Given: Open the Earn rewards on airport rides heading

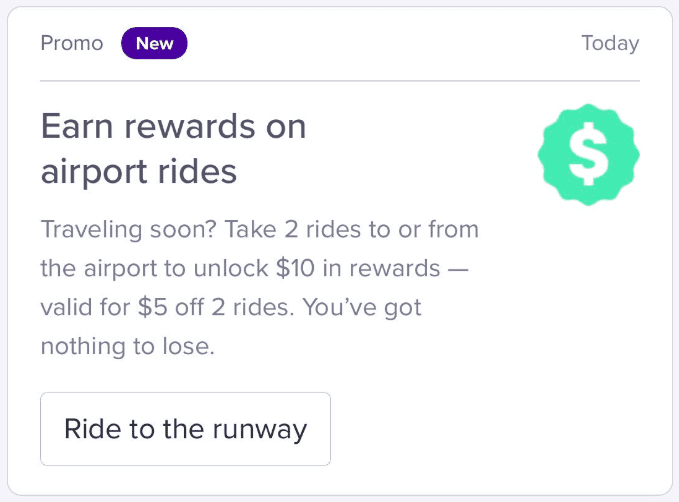Looking at the screenshot, I should pos(173,149).
